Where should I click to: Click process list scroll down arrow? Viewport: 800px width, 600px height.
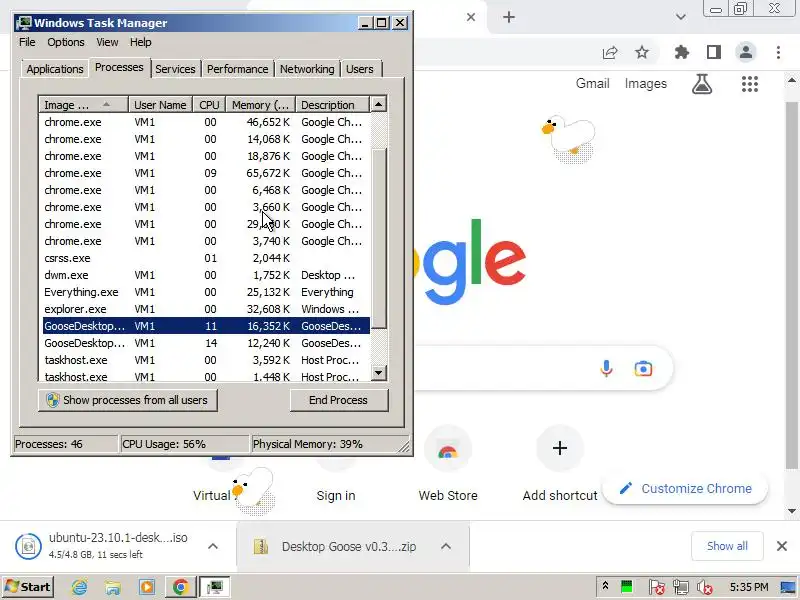click(x=379, y=372)
